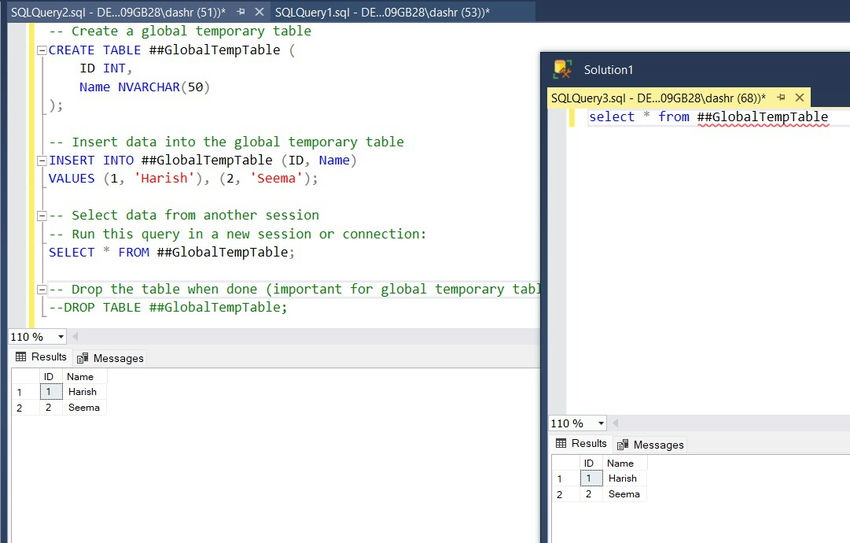Select ID cell '1' in Solution1 results
The image size is (850, 543).
[591, 479]
